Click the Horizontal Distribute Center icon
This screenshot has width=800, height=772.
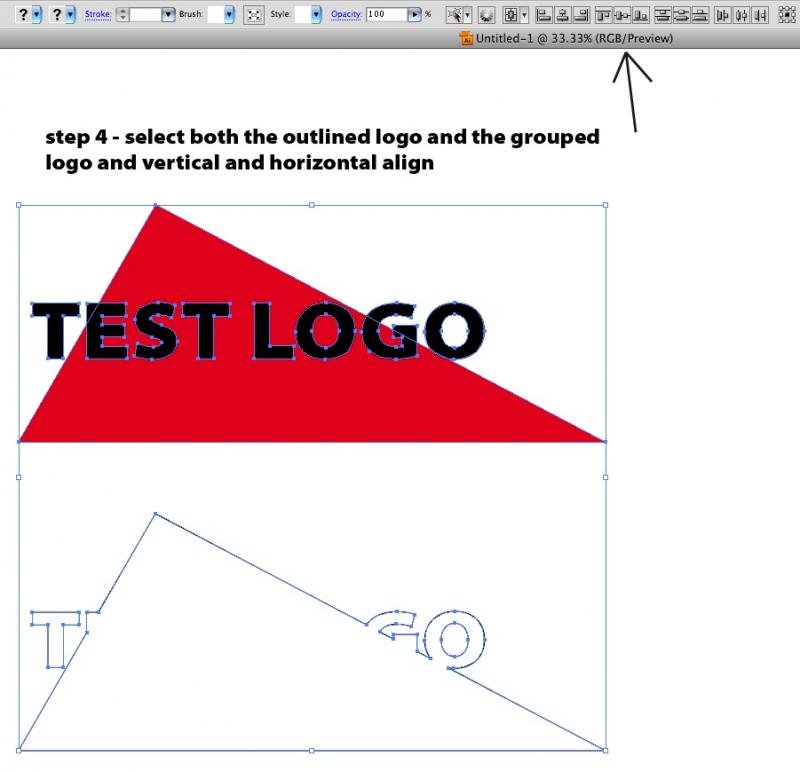tap(741, 15)
